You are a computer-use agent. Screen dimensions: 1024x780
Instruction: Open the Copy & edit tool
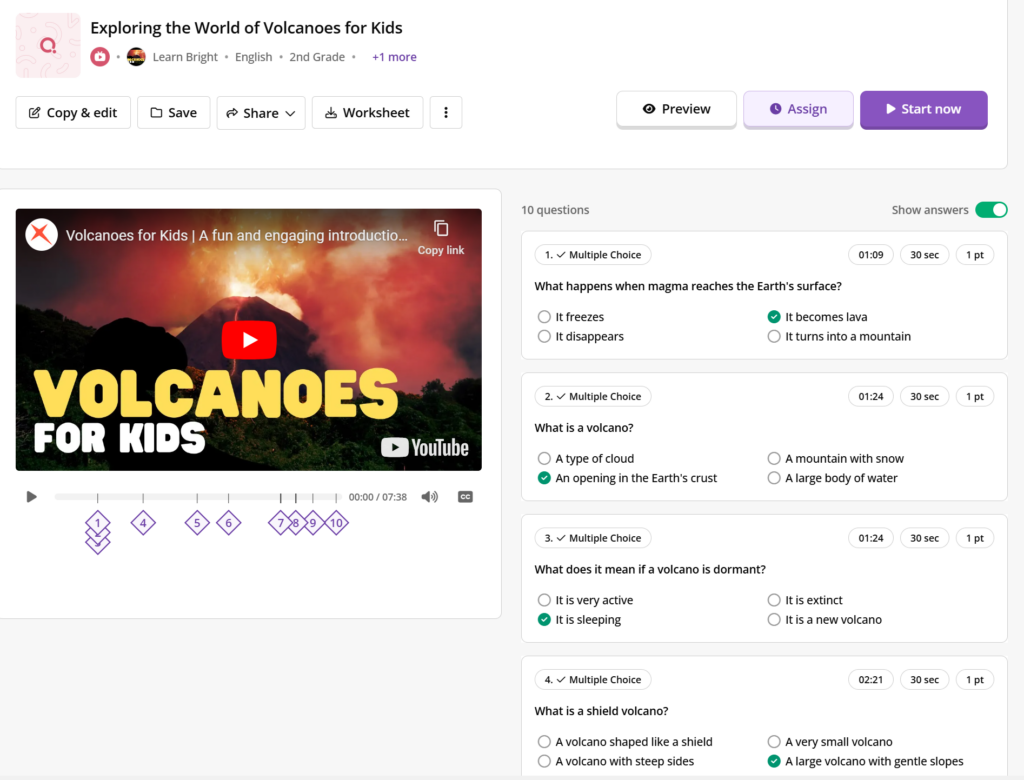[x=72, y=112]
